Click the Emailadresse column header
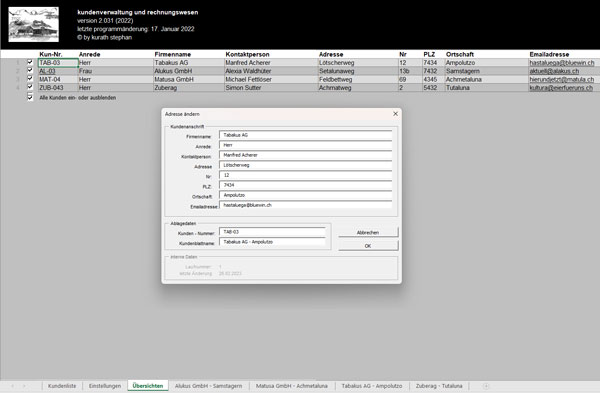The width and height of the screenshot is (600, 393). [549, 54]
